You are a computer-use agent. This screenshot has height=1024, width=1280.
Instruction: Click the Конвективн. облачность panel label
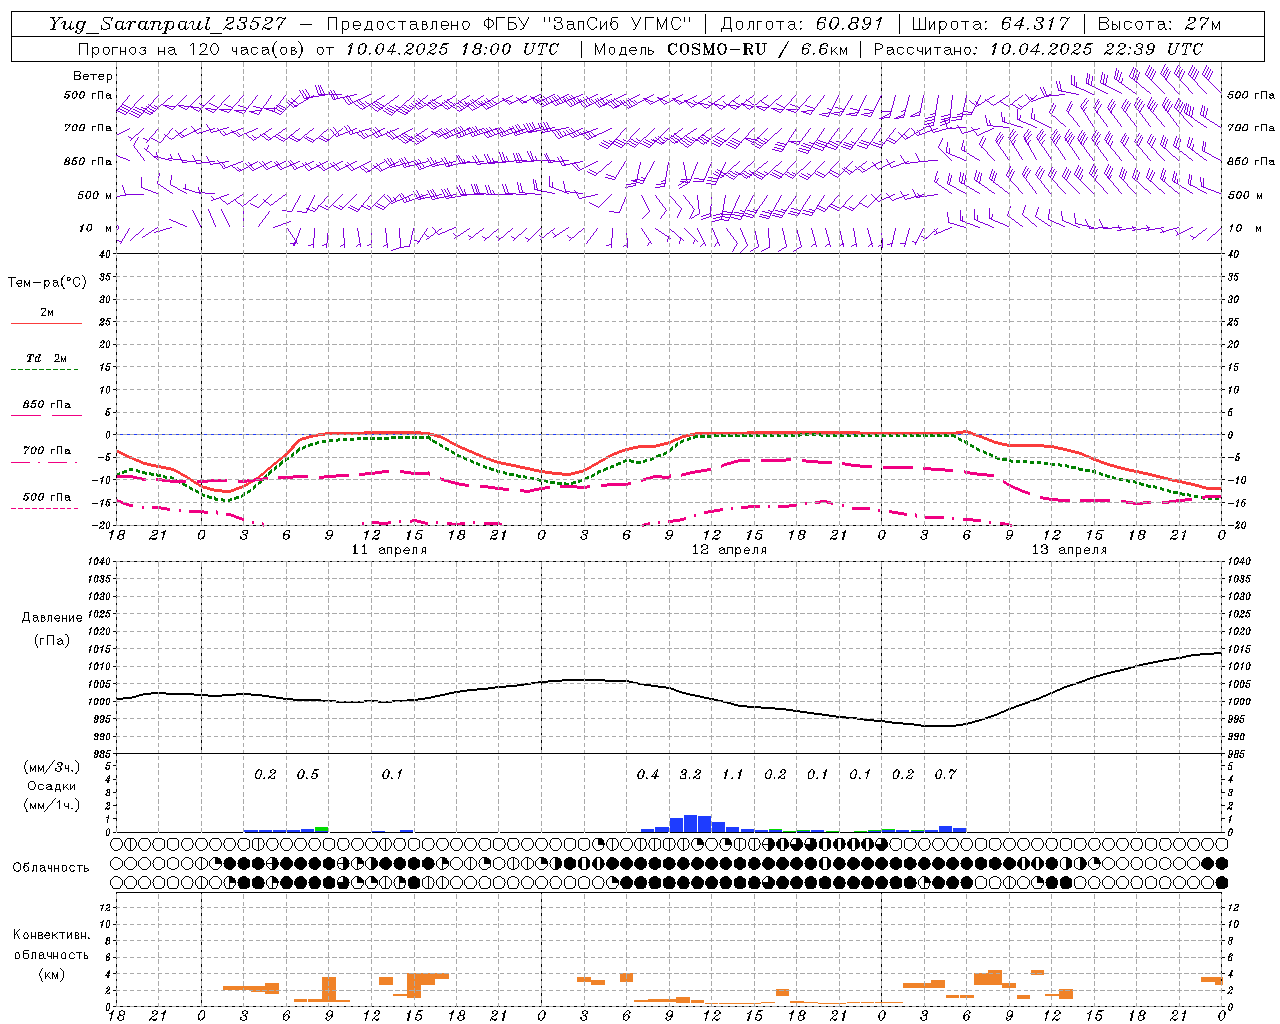(x=51, y=945)
